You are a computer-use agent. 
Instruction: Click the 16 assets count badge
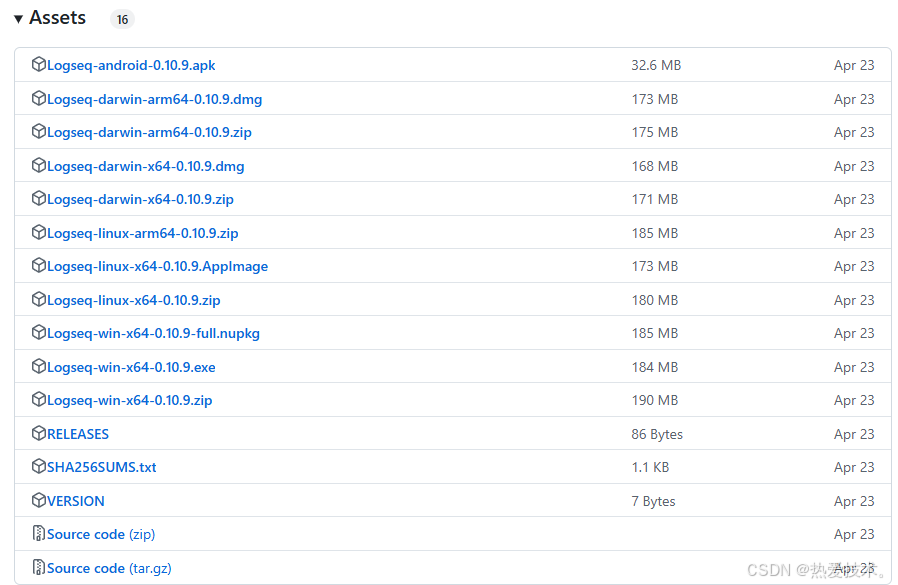tap(123, 19)
